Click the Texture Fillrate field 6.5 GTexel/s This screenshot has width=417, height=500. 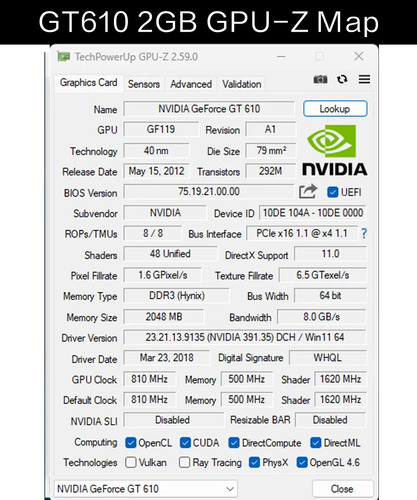pyautogui.click(x=323, y=275)
